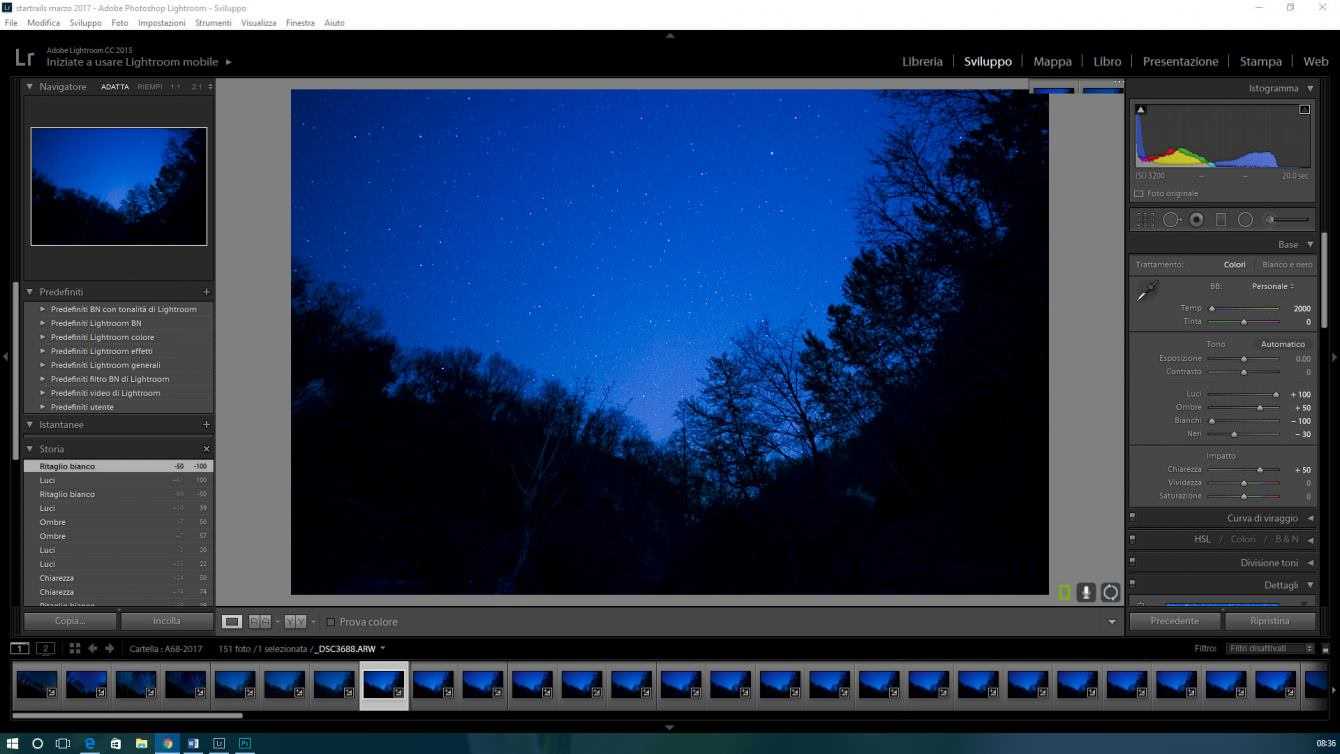This screenshot has height=754, width=1340.
Task: Open the toolbar options dropdown arrow
Action: click(x=1112, y=622)
